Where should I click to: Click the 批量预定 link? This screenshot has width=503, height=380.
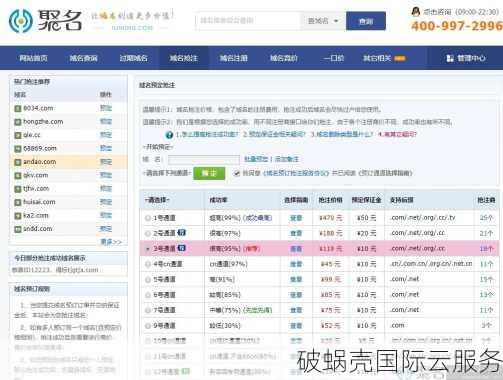(256, 159)
